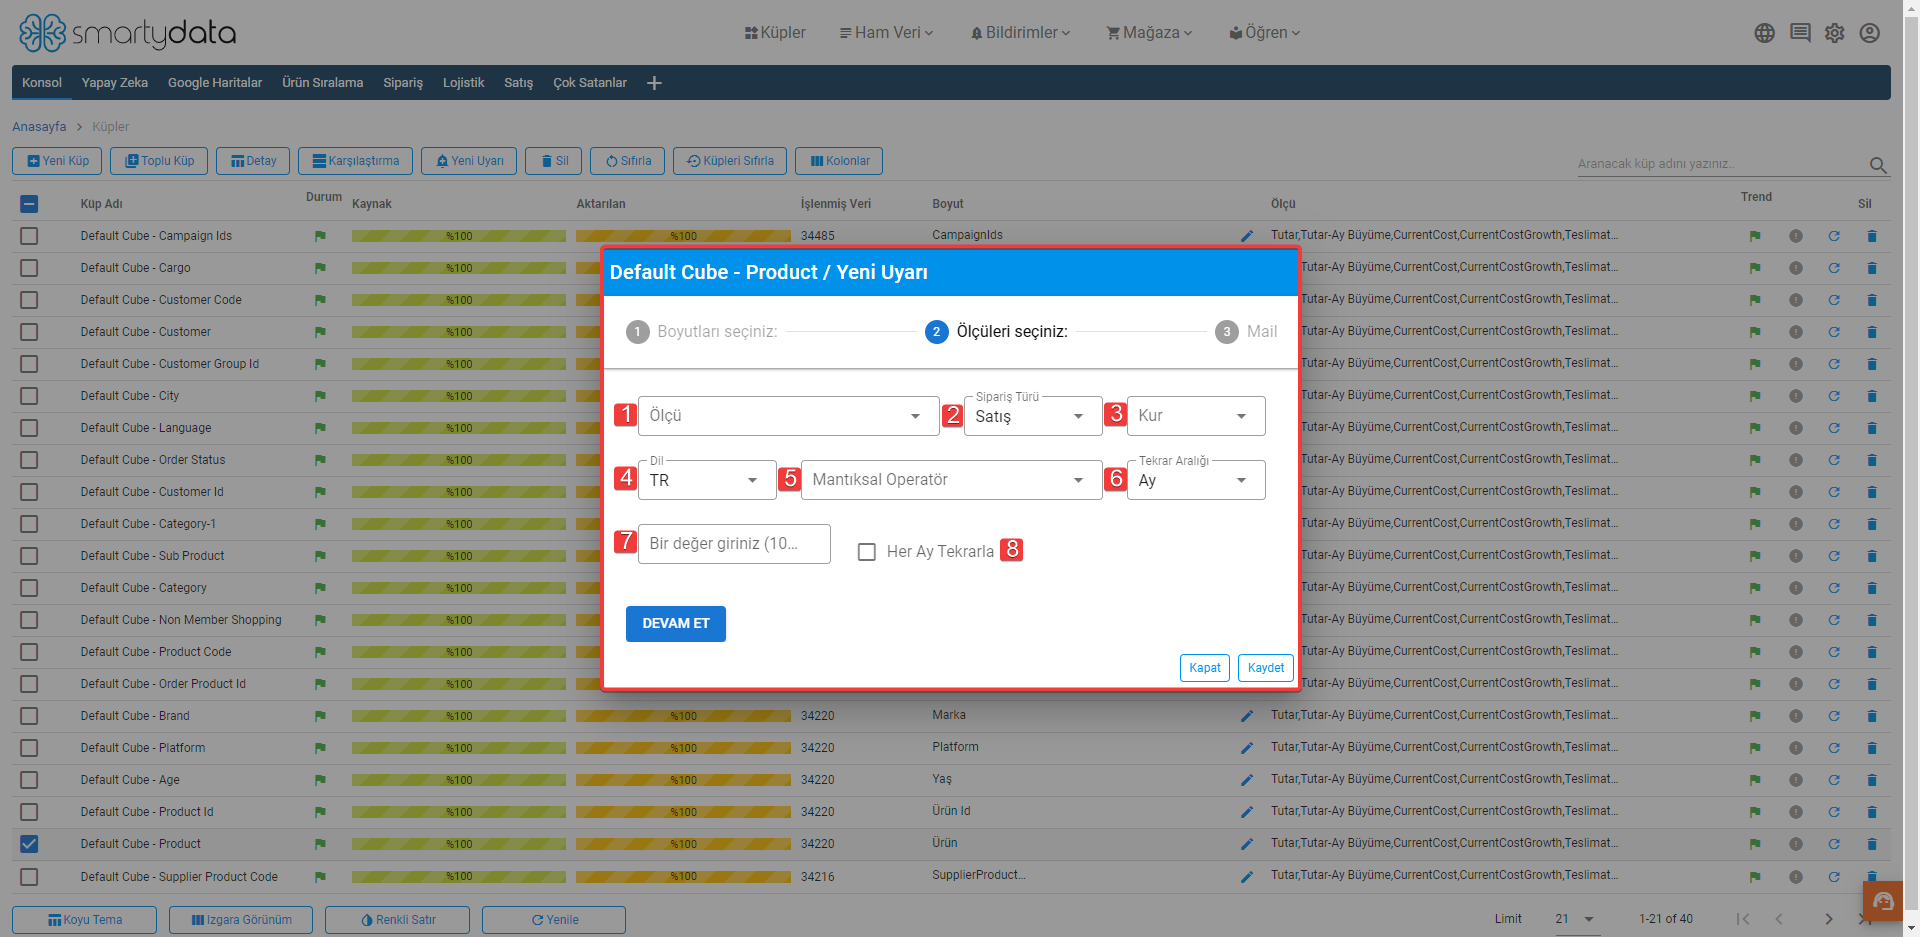Select the Supplier Product Code checkbox

tap(29, 877)
